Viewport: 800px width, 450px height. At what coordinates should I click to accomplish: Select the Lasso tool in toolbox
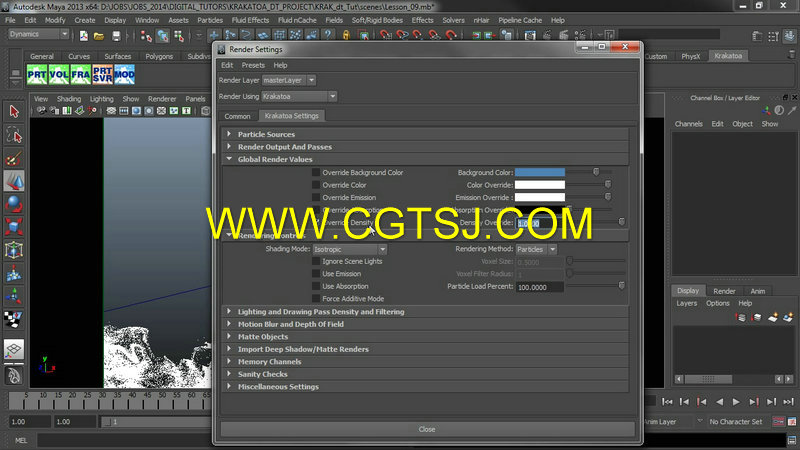pos(14,135)
